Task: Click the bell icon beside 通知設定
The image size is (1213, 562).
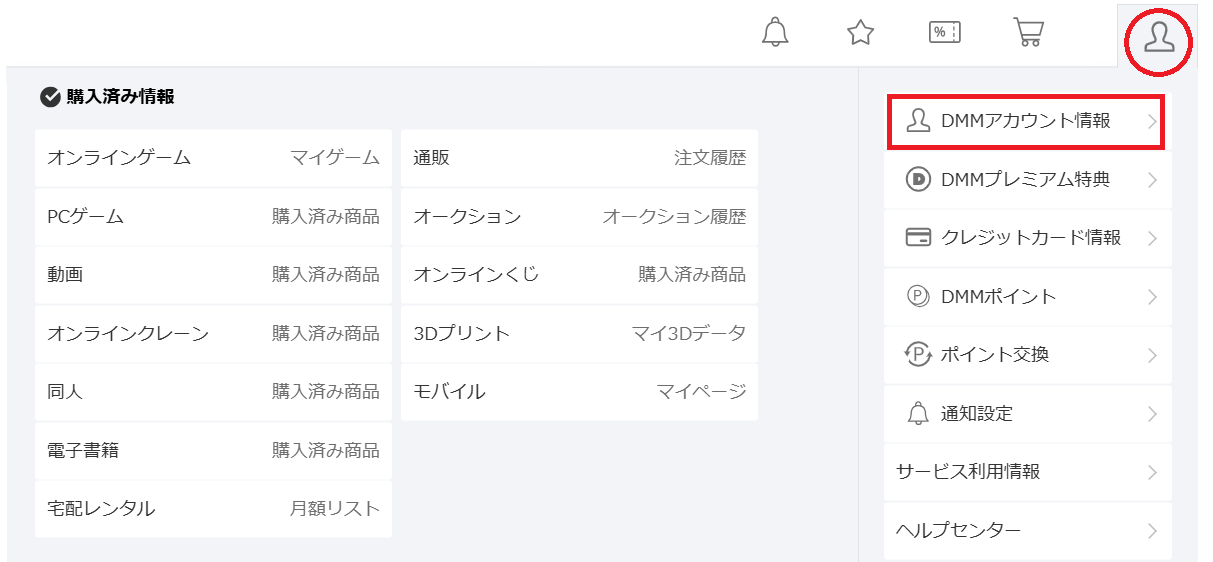Action: [x=917, y=413]
